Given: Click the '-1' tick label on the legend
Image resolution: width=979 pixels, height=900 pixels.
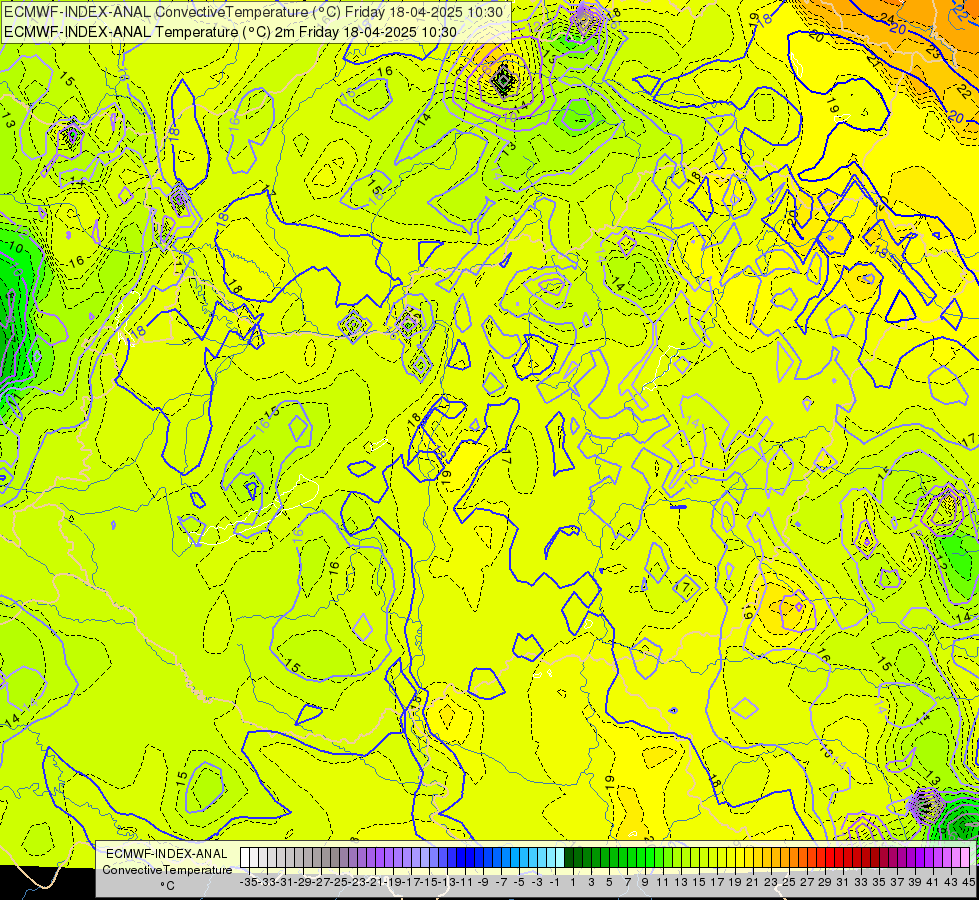Looking at the screenshot, I should pyautogui.click(x=554, y=882).
